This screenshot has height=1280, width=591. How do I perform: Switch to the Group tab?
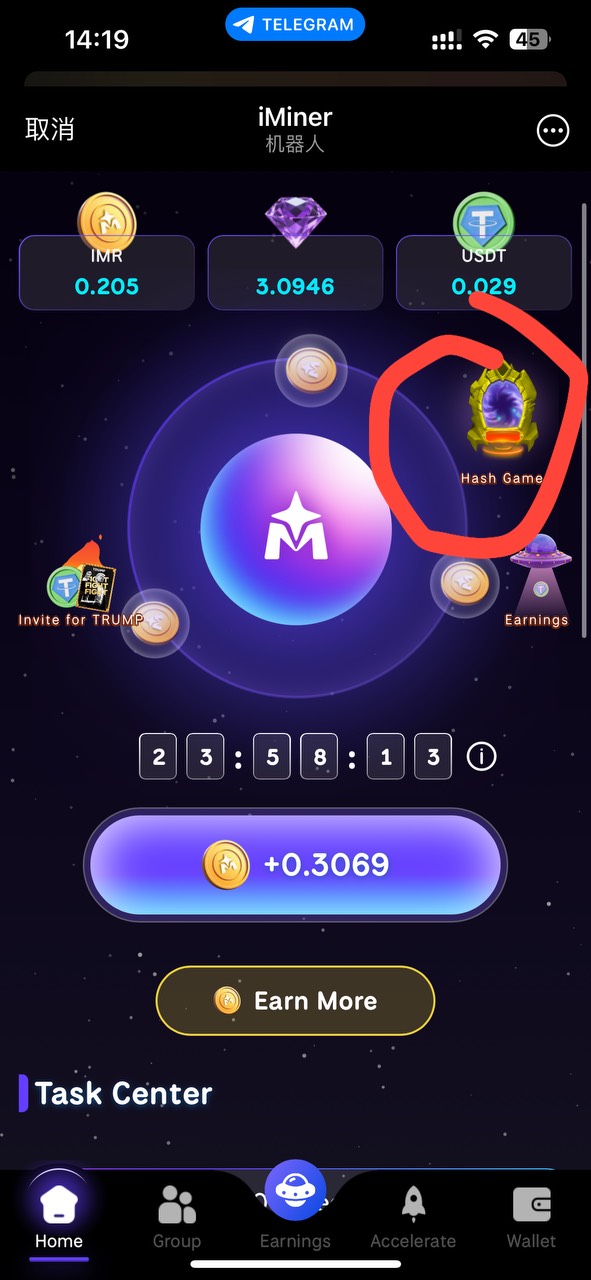pyautogui.click(x=177, y=1218)
